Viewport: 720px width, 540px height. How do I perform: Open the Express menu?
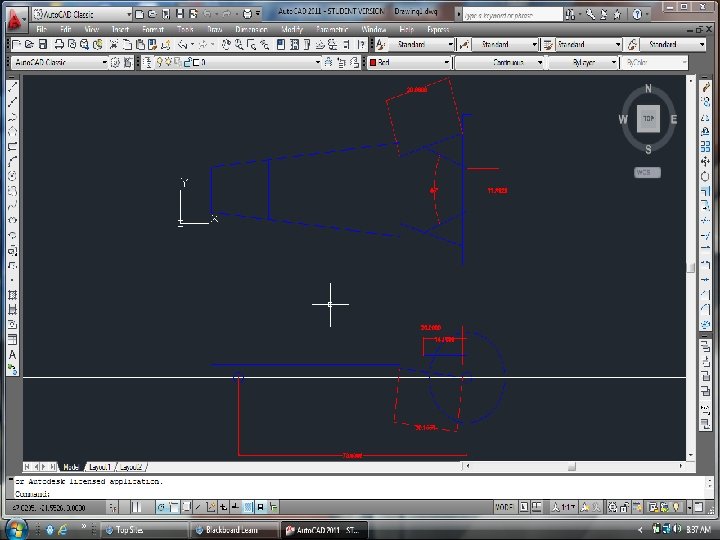point(438,29)
